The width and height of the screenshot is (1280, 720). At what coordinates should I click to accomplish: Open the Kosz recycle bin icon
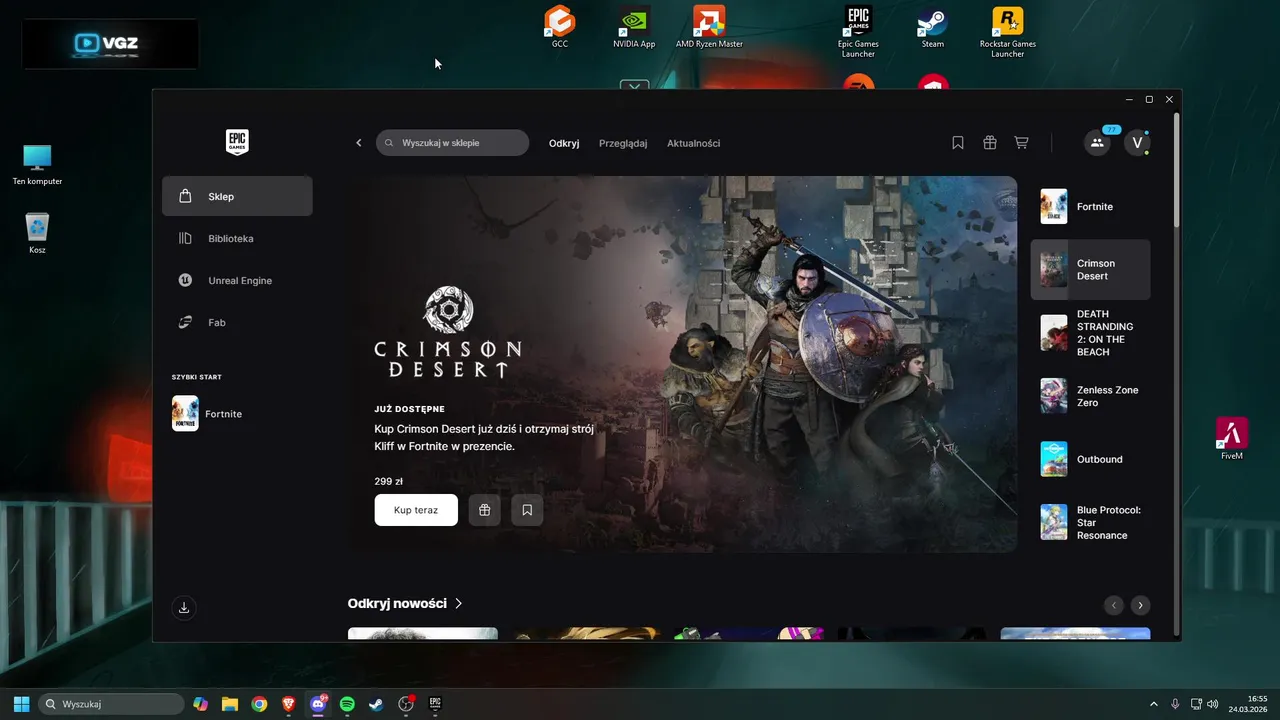pyautogui.click(x=37, y=233)
